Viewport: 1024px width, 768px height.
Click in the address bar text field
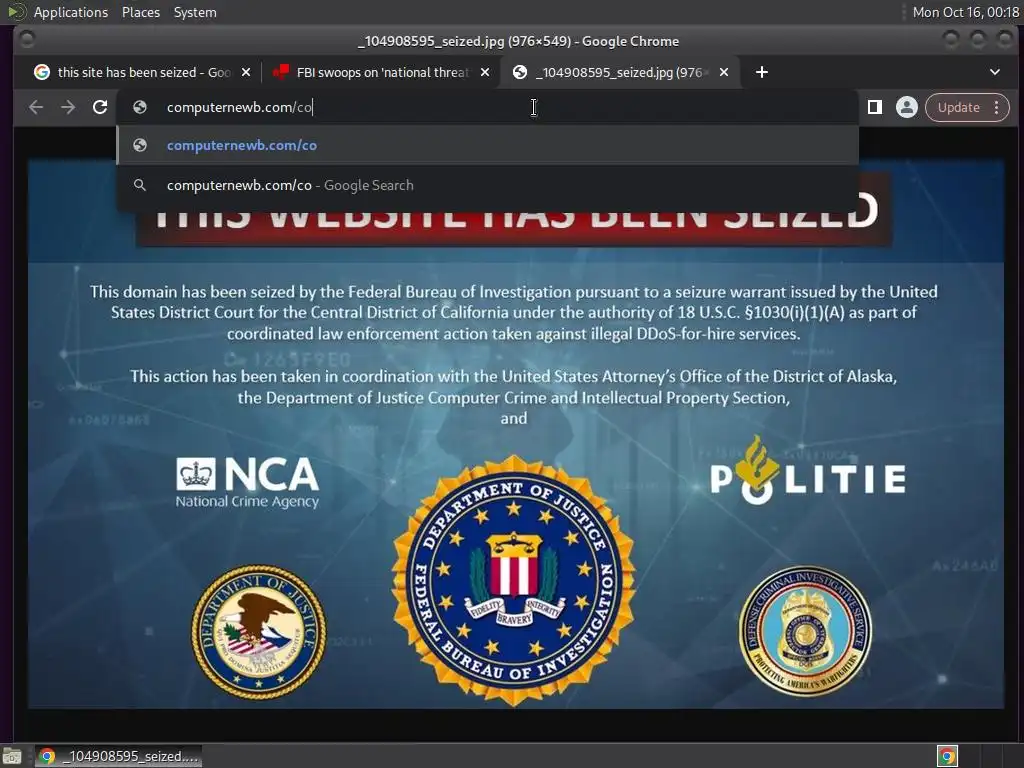click(487, 107)
